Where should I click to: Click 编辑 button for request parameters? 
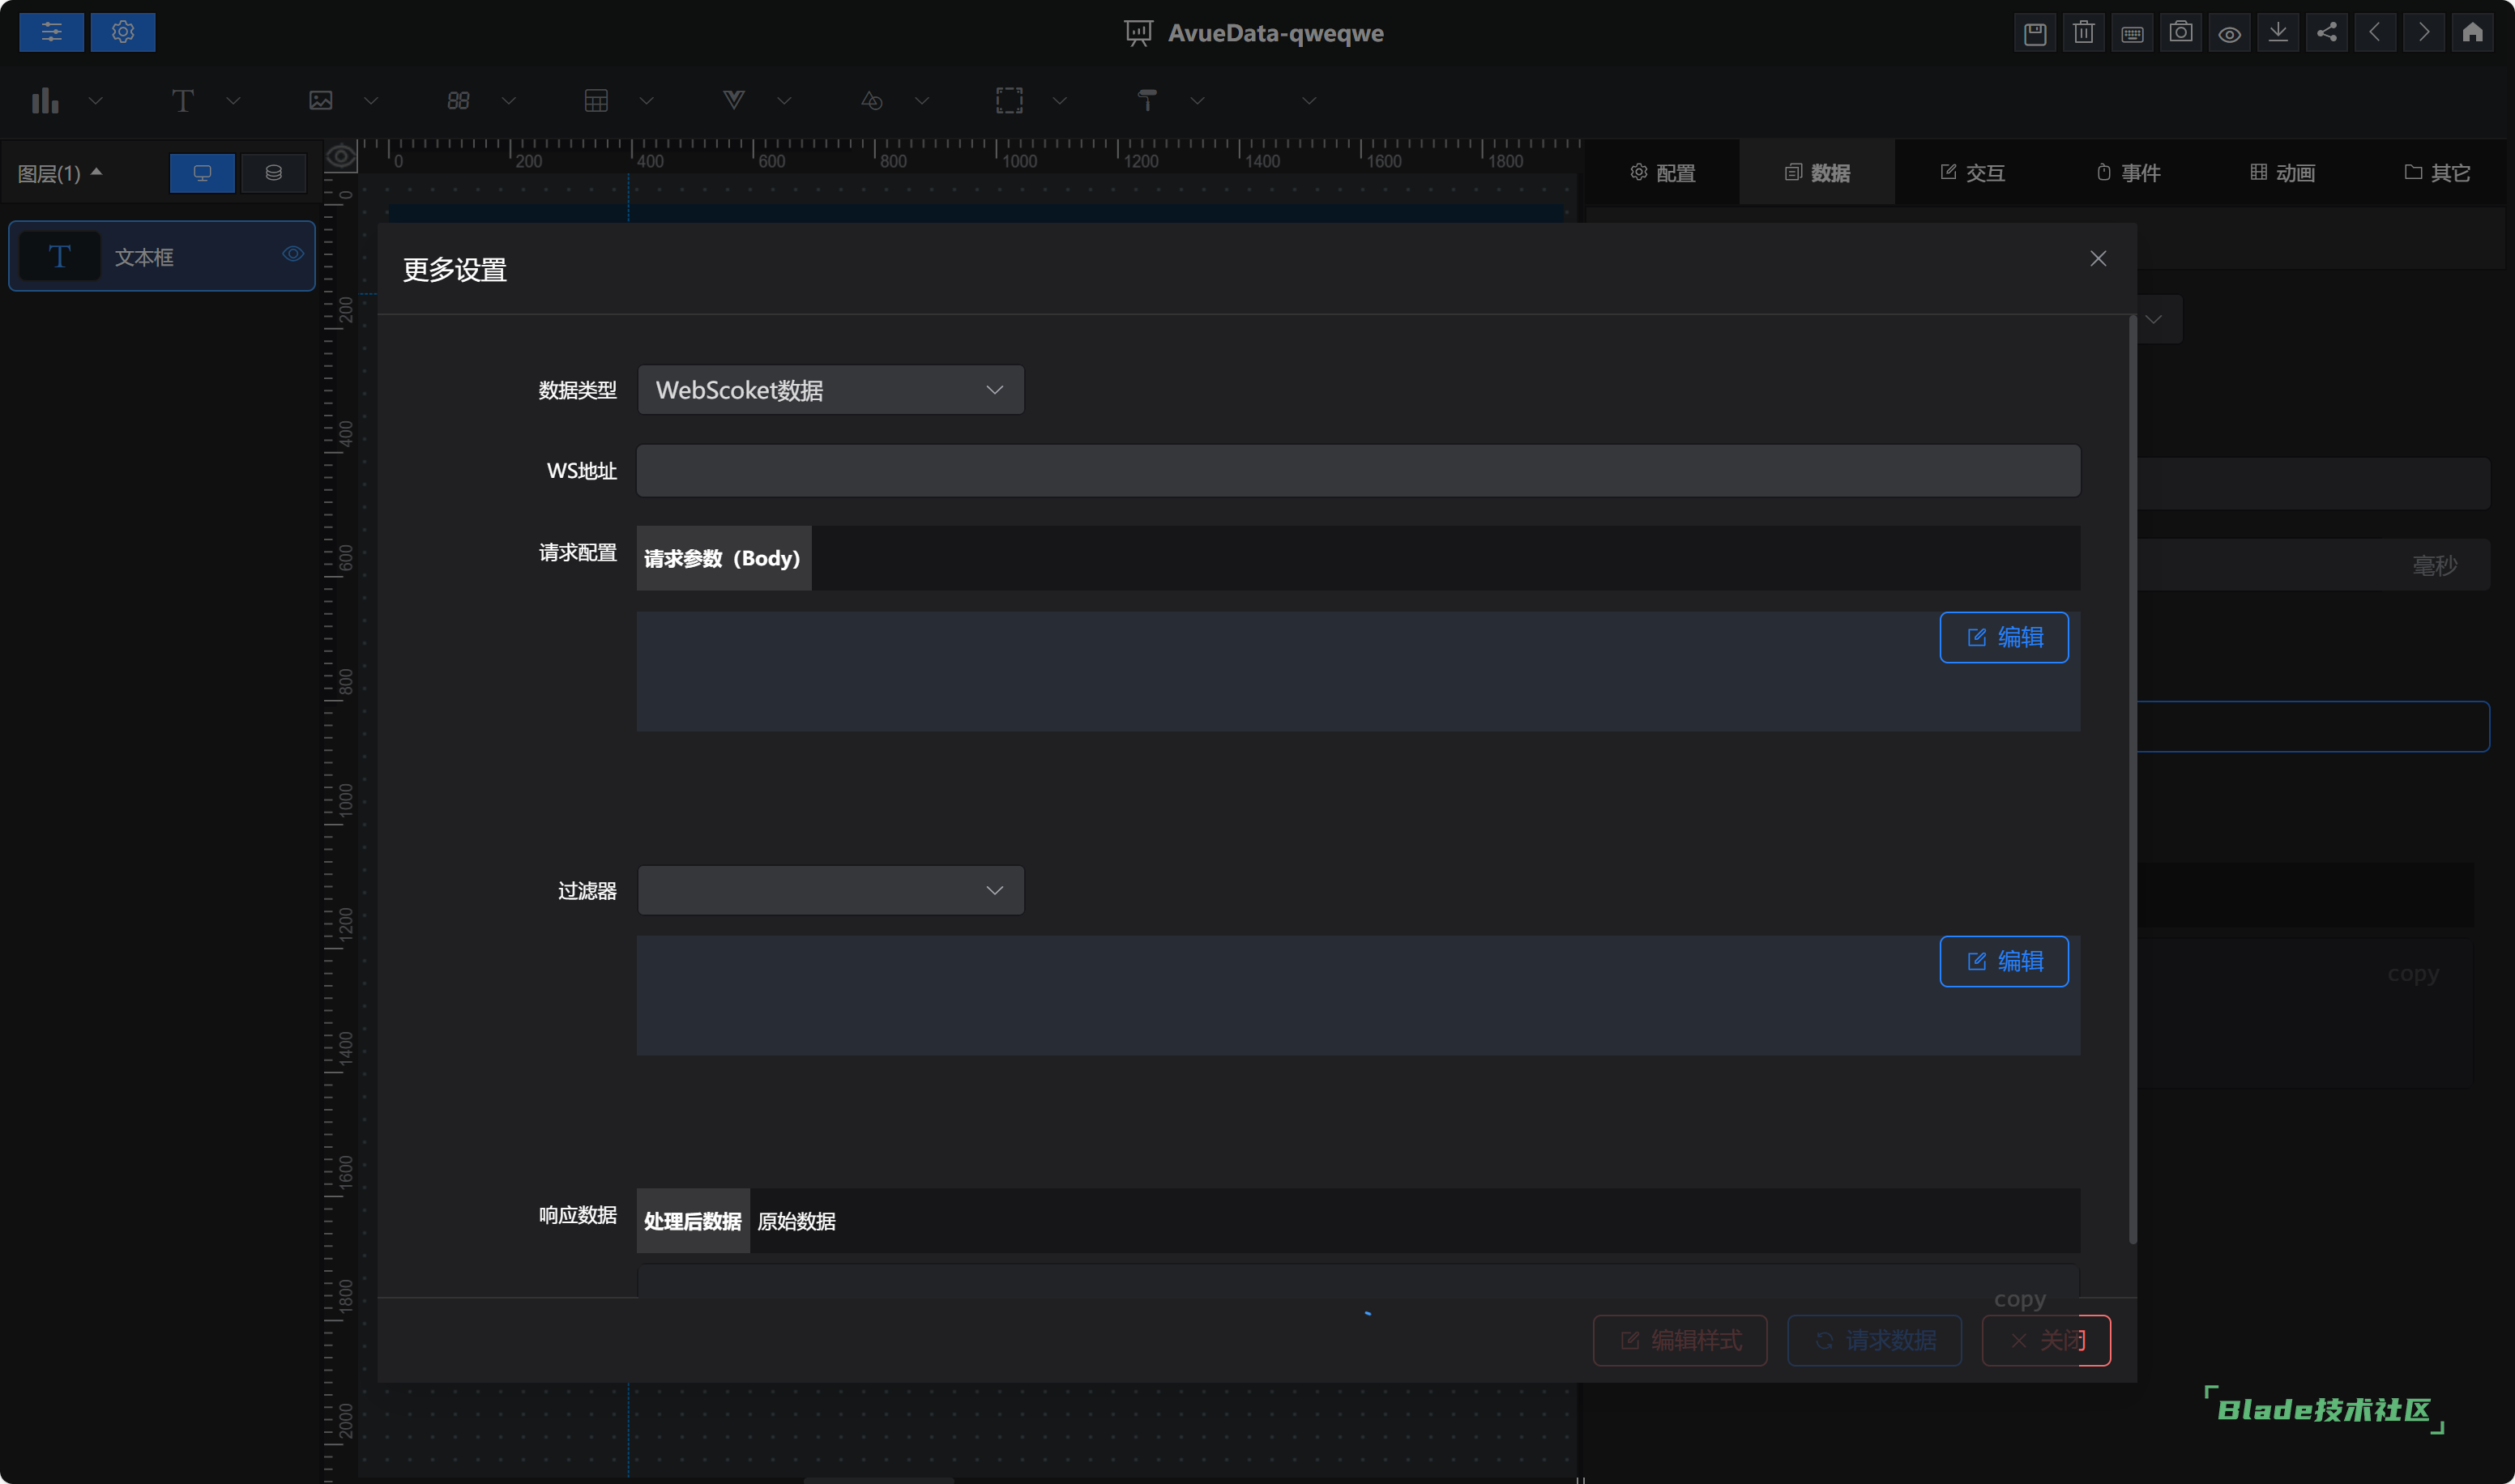click(2004, 637)
